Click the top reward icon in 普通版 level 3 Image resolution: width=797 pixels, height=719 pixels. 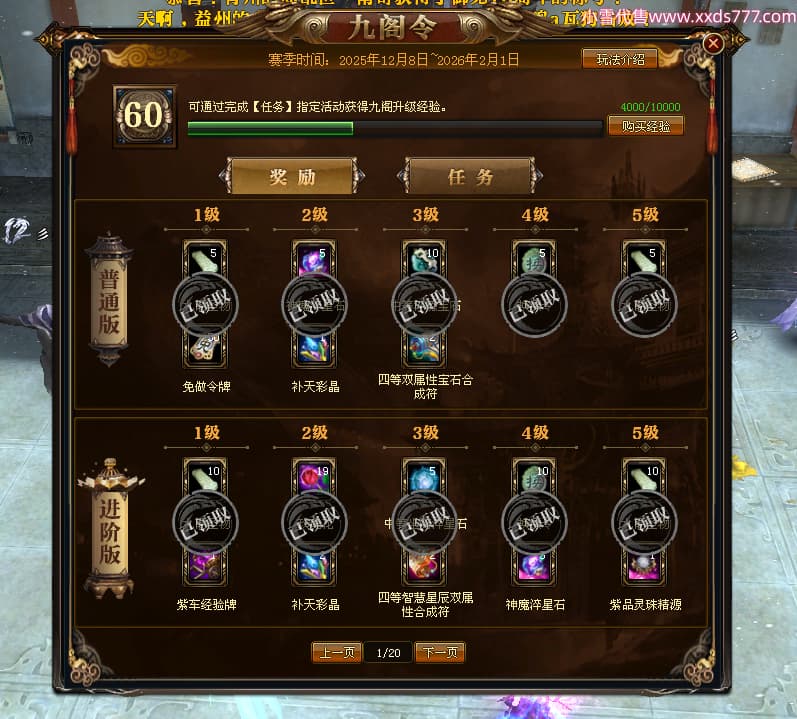424,259
